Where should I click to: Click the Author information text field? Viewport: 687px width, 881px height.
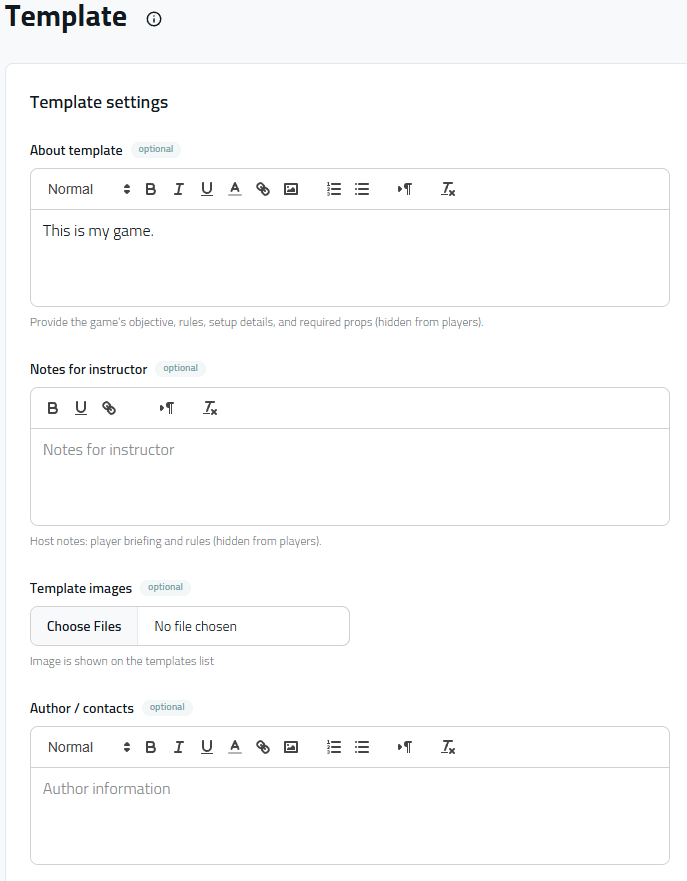pos(350,813)
